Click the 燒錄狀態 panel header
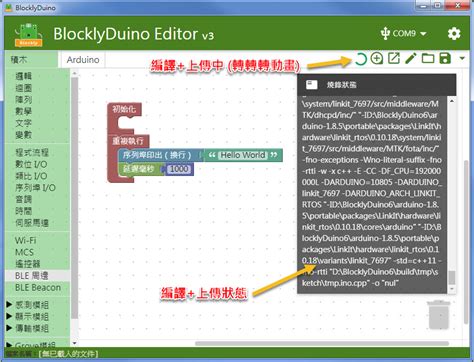The width and height of the screenshot is (474, 362). click(377, 85)
